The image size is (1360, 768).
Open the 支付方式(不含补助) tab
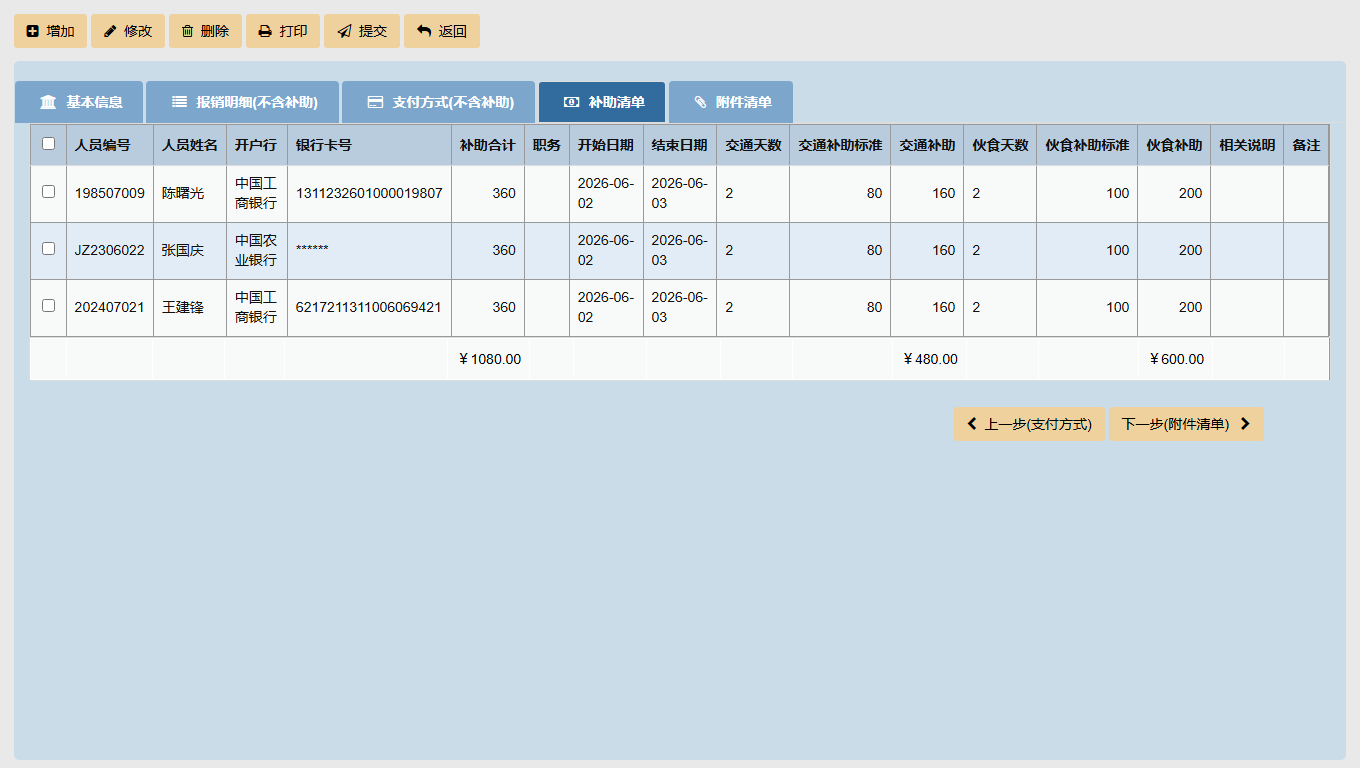439,102
